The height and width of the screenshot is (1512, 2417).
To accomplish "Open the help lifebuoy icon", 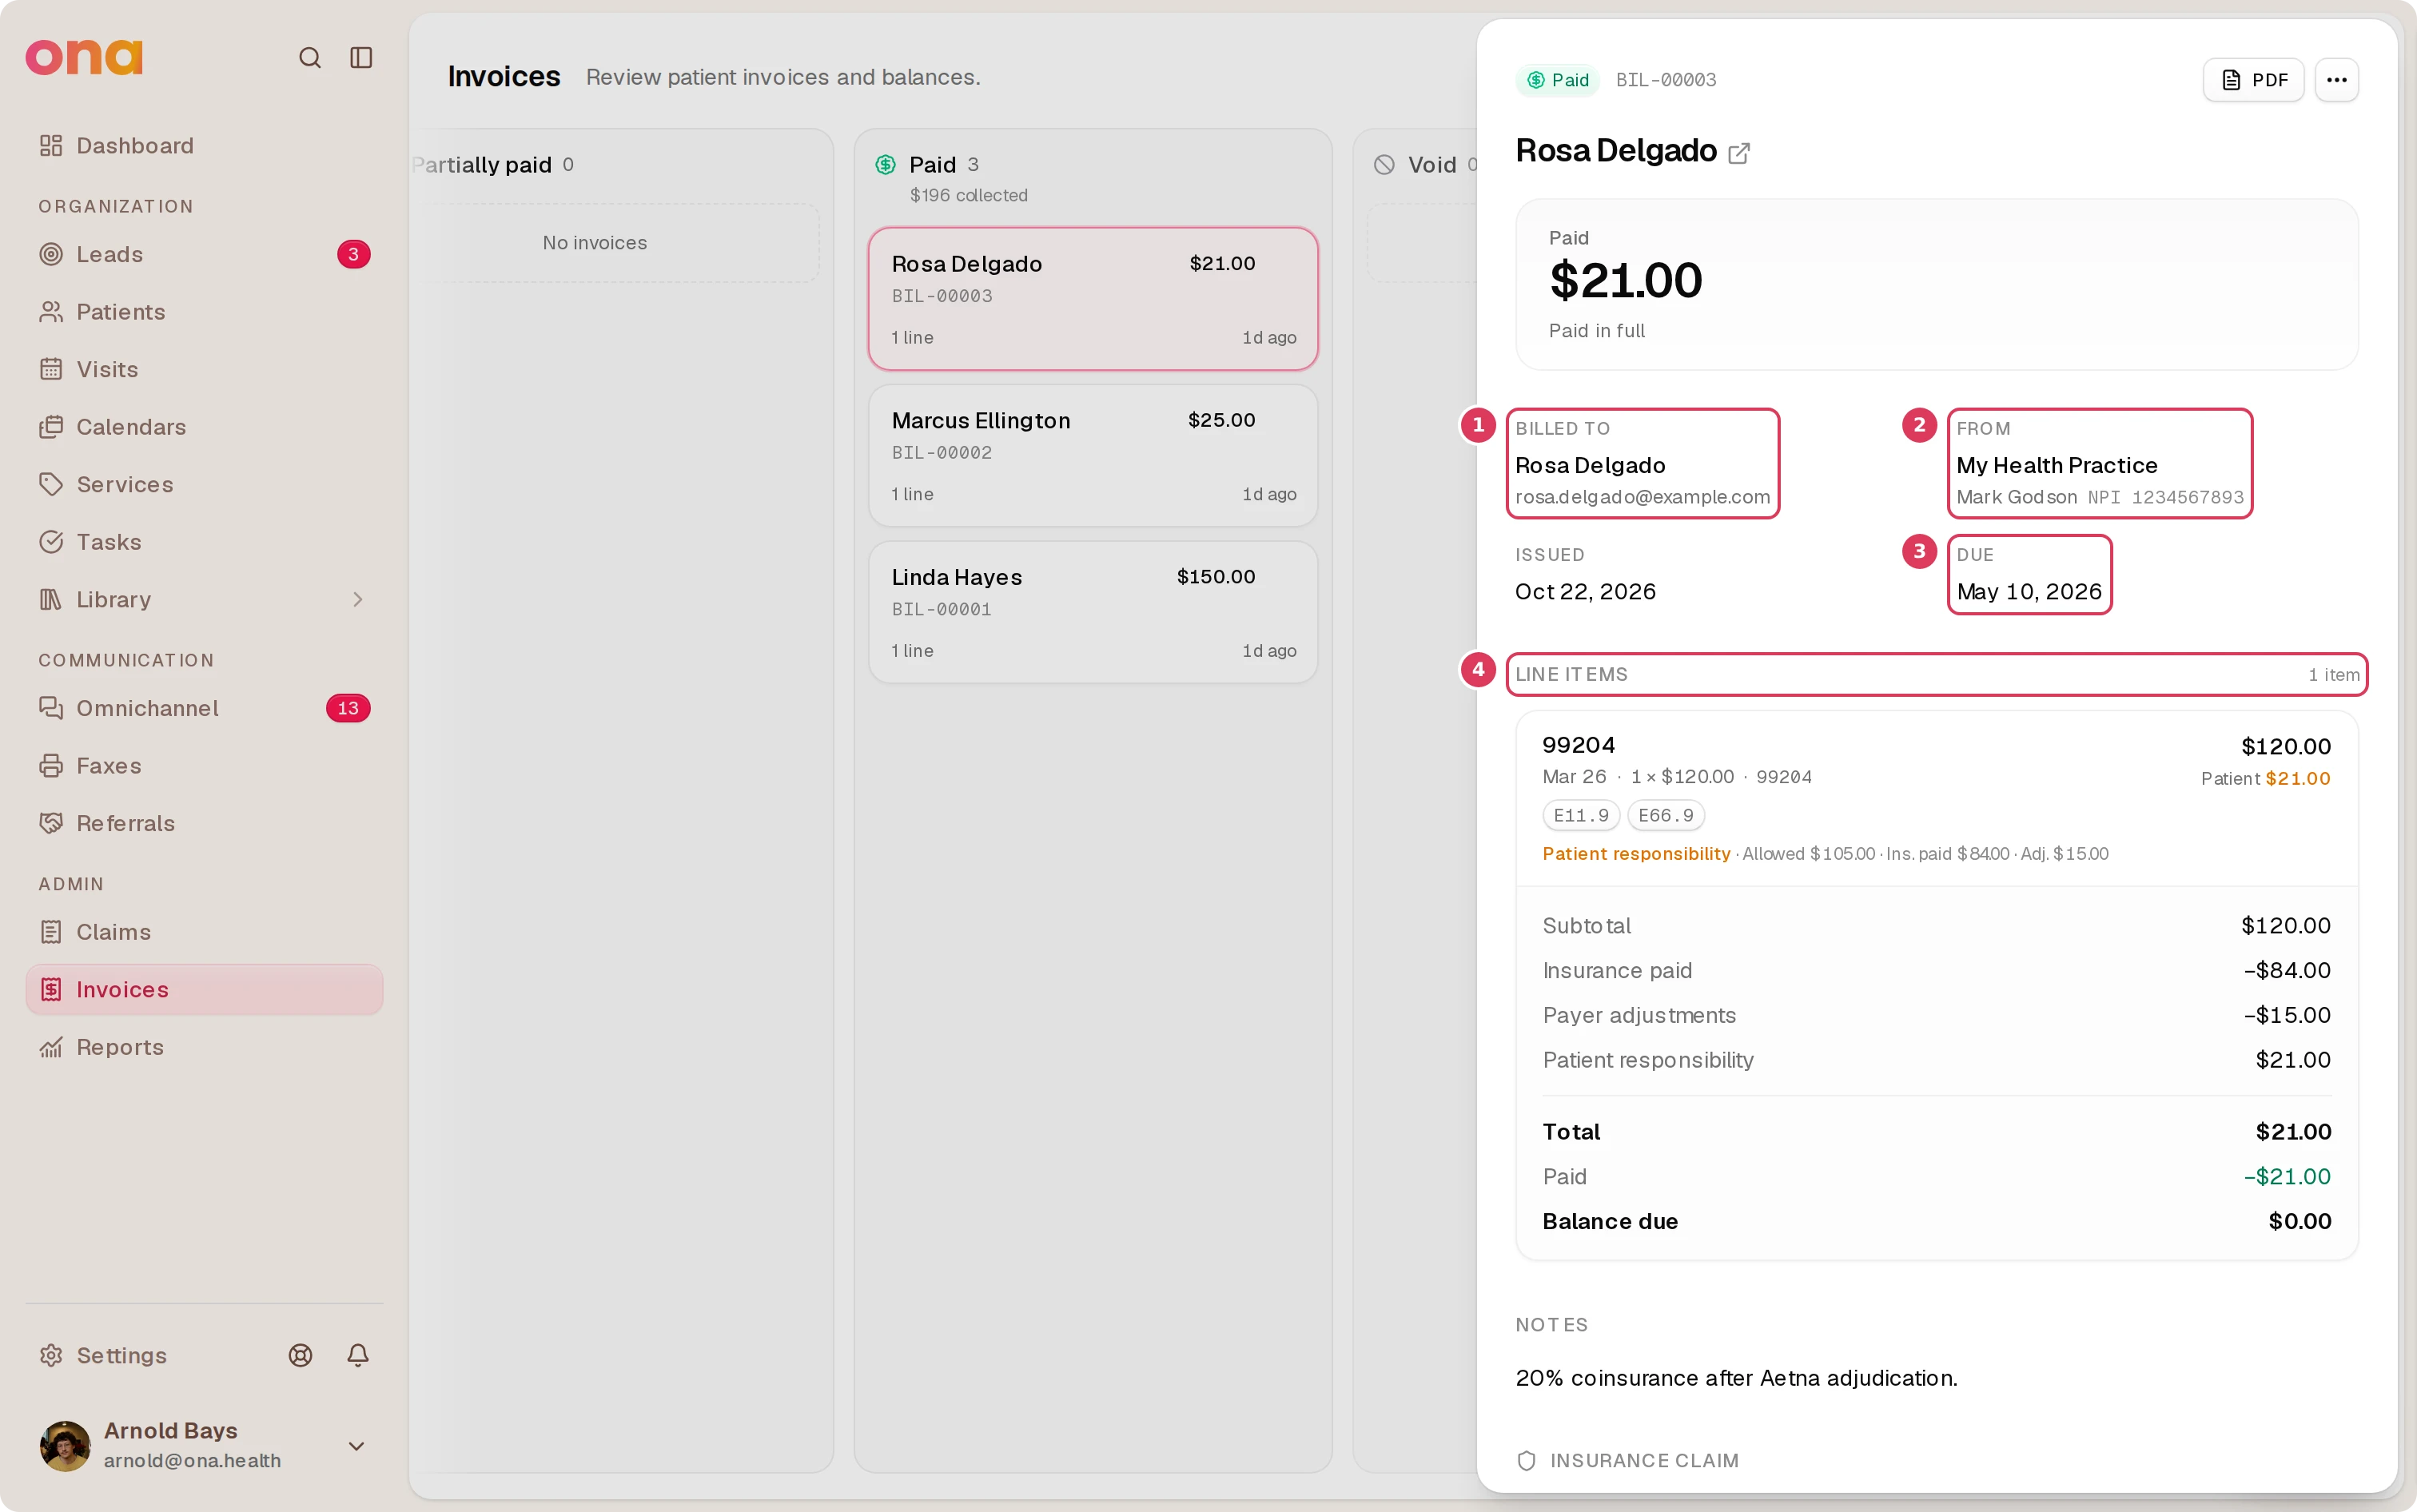I will tap(301, 1355).
